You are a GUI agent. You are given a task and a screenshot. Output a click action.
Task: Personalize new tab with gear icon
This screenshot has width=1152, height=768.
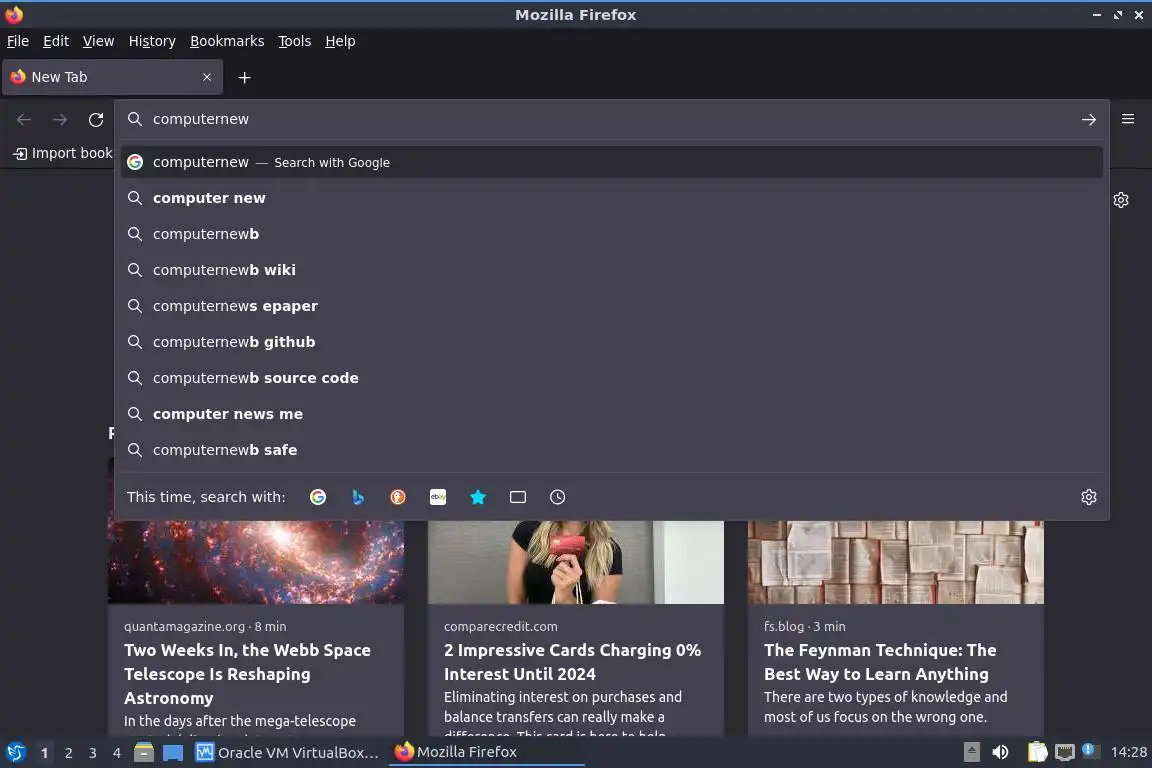[x=1120, y=200]
